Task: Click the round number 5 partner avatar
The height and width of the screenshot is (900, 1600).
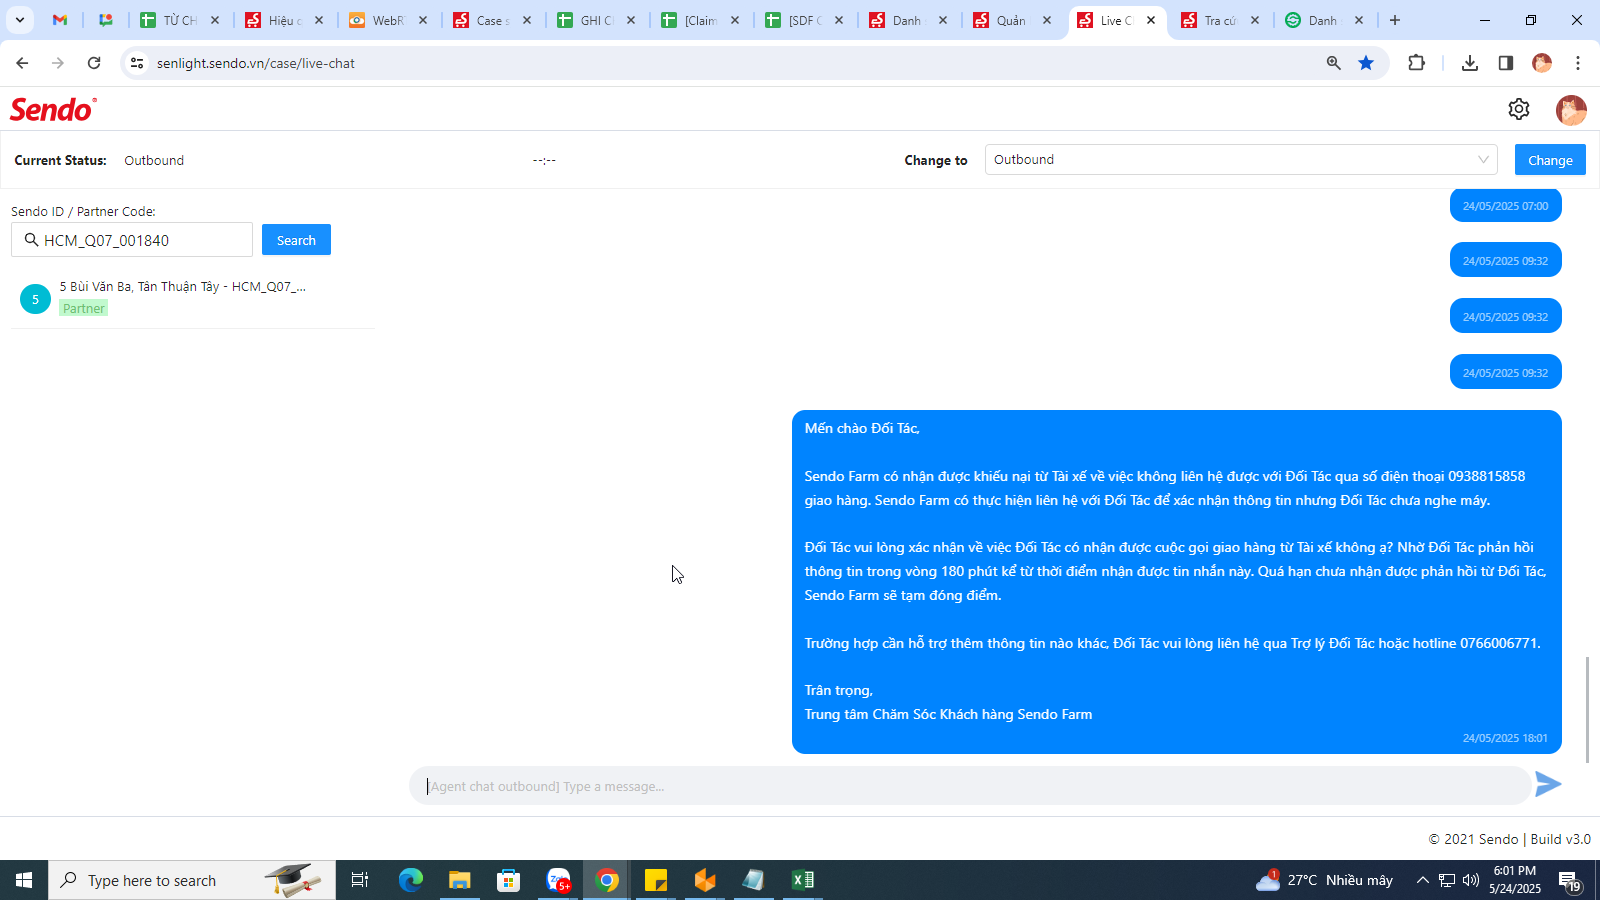Action: click(35, 298)
